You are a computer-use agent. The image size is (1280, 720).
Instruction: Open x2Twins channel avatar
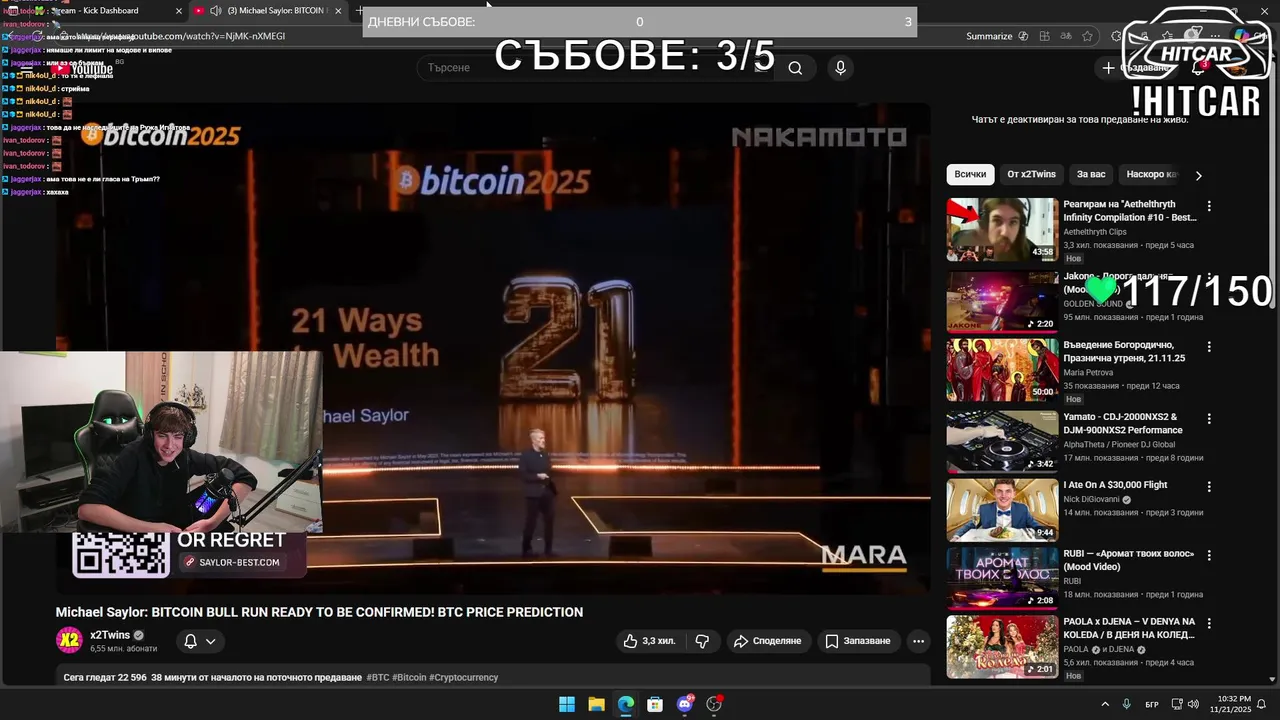click(69, 640)
